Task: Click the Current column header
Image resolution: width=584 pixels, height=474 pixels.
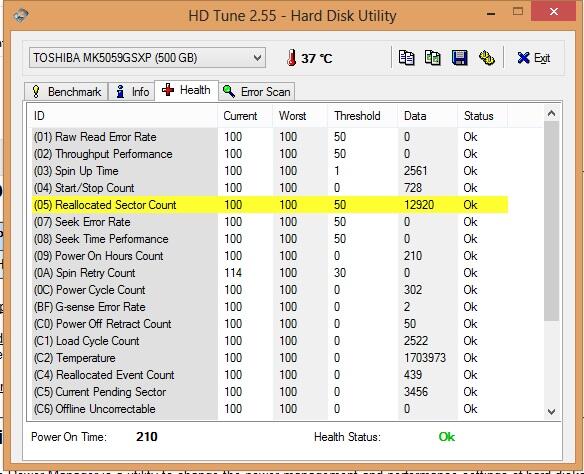Action: [245, 116]
